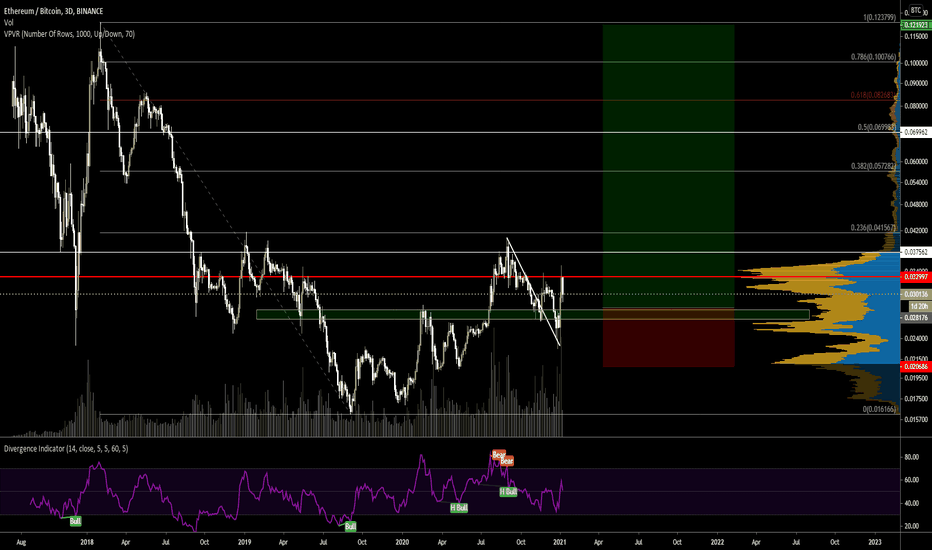The image size is (932, 550).
Task: Click the 1d 20h bar countdown label
Action: tap(919, 306)
